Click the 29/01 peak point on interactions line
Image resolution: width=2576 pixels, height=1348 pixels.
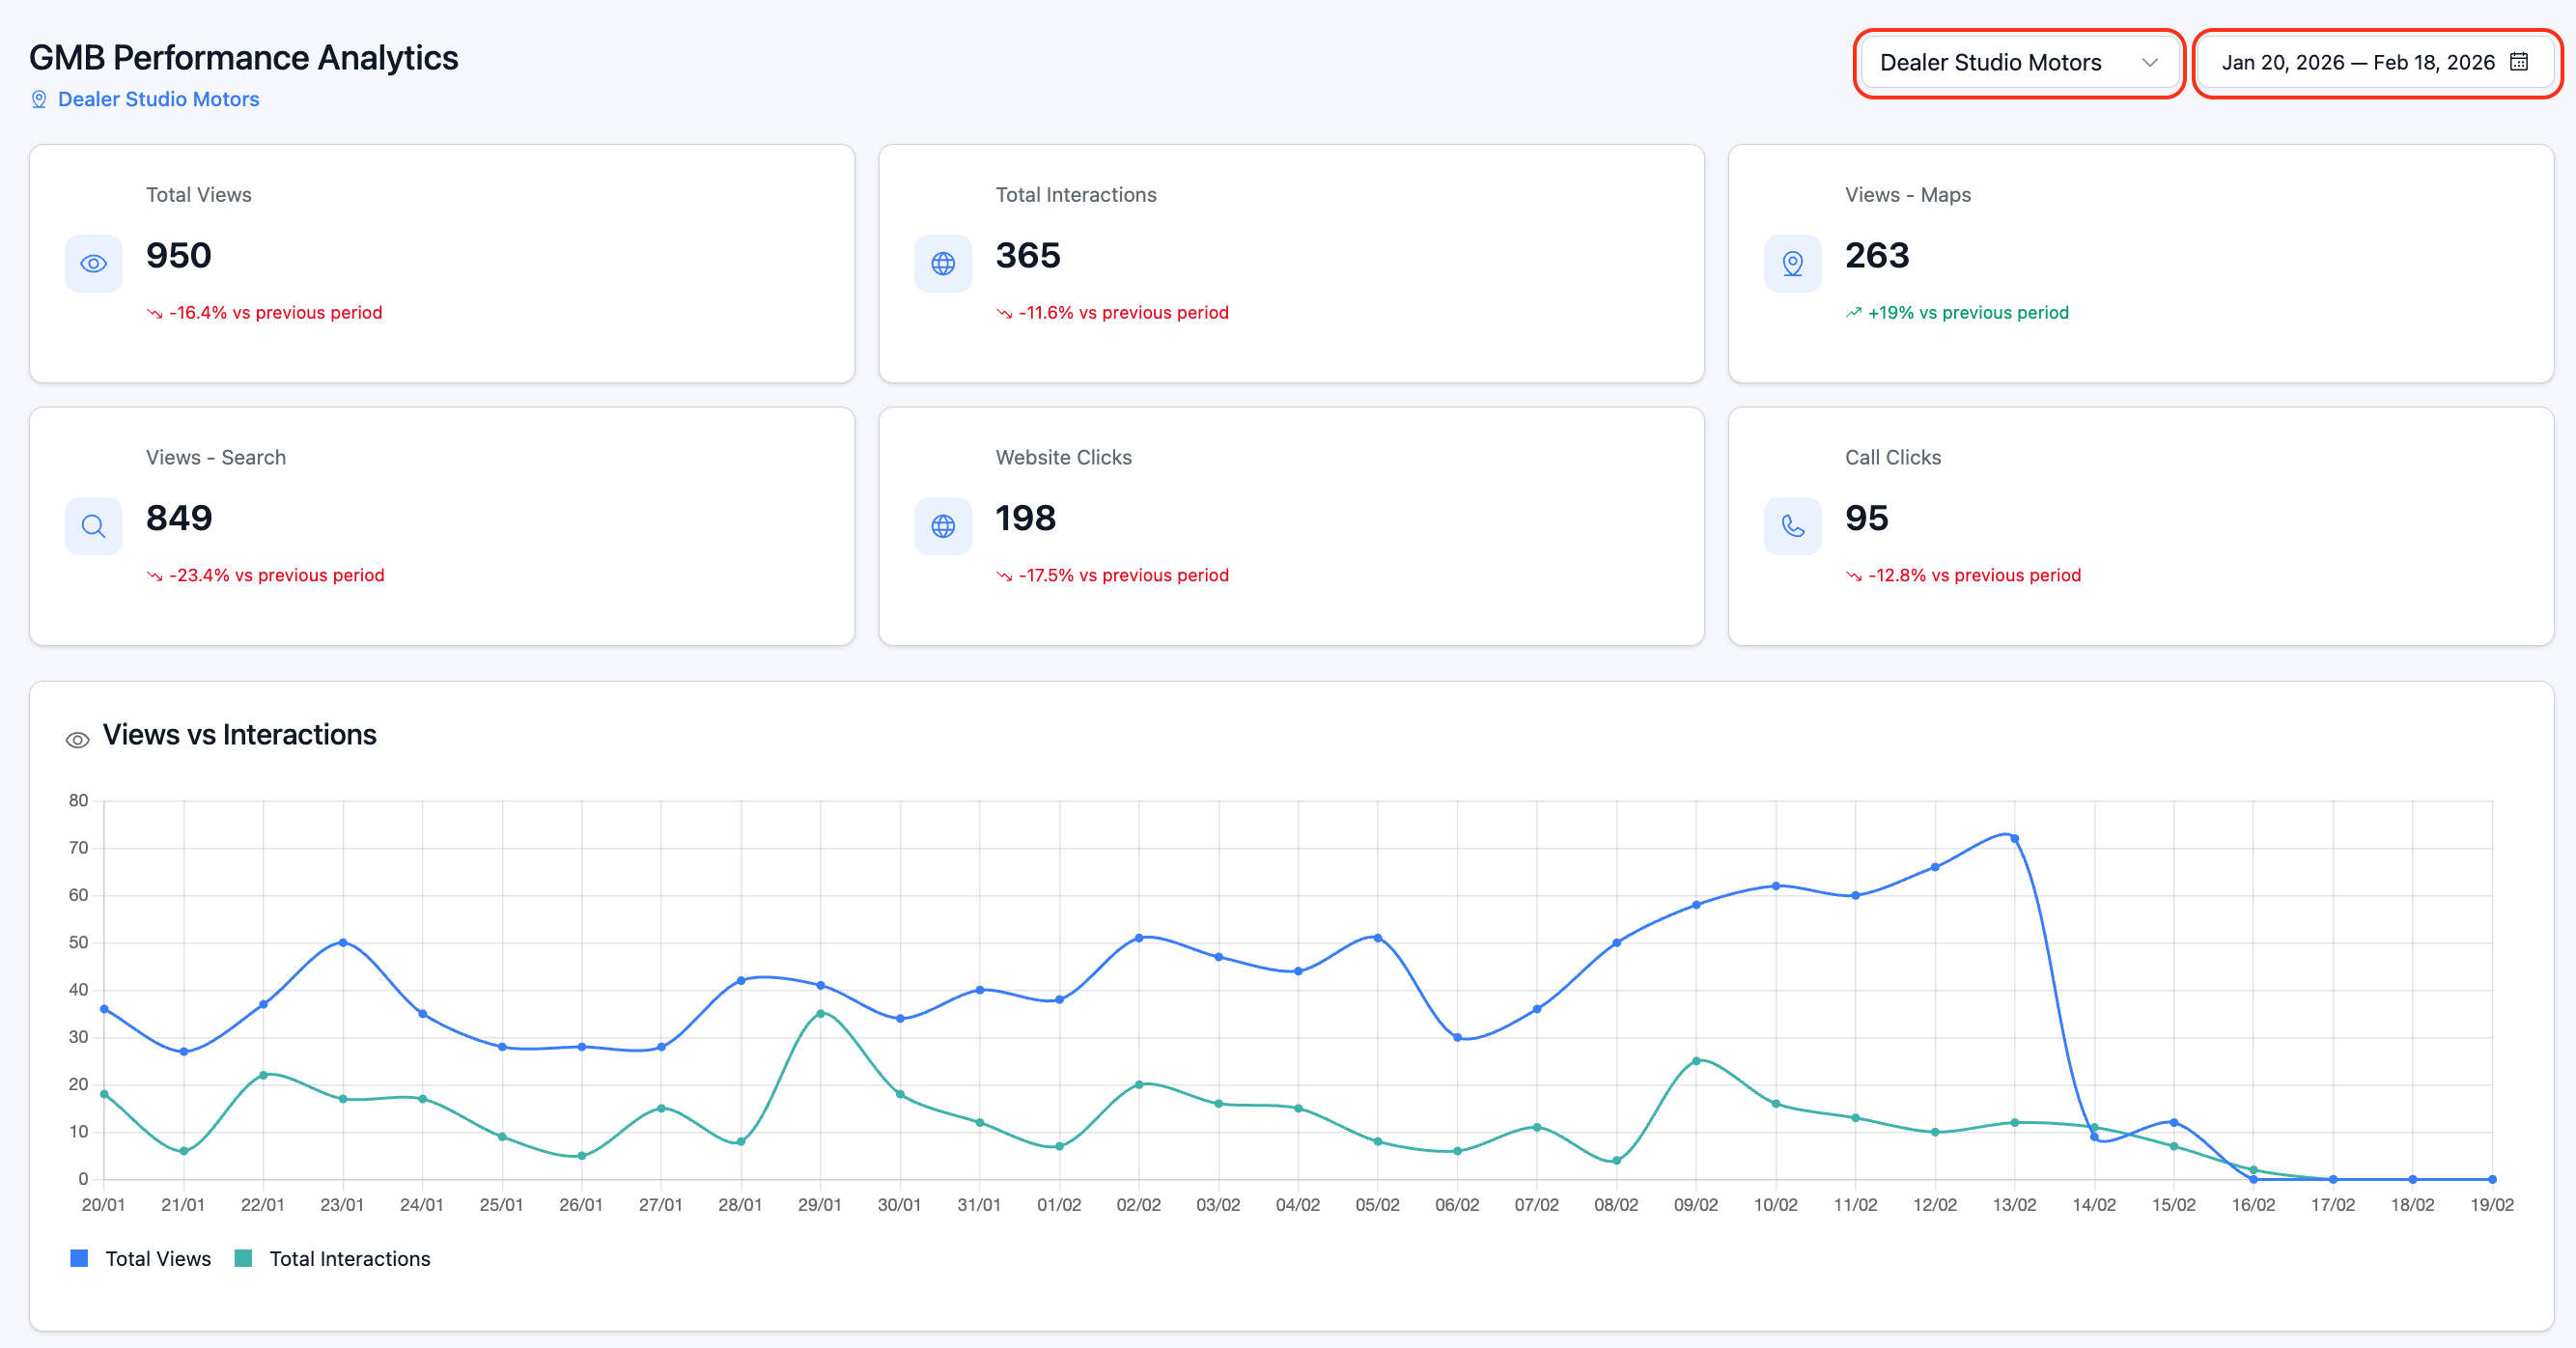pyautogui.click(x=820, y=1013)
